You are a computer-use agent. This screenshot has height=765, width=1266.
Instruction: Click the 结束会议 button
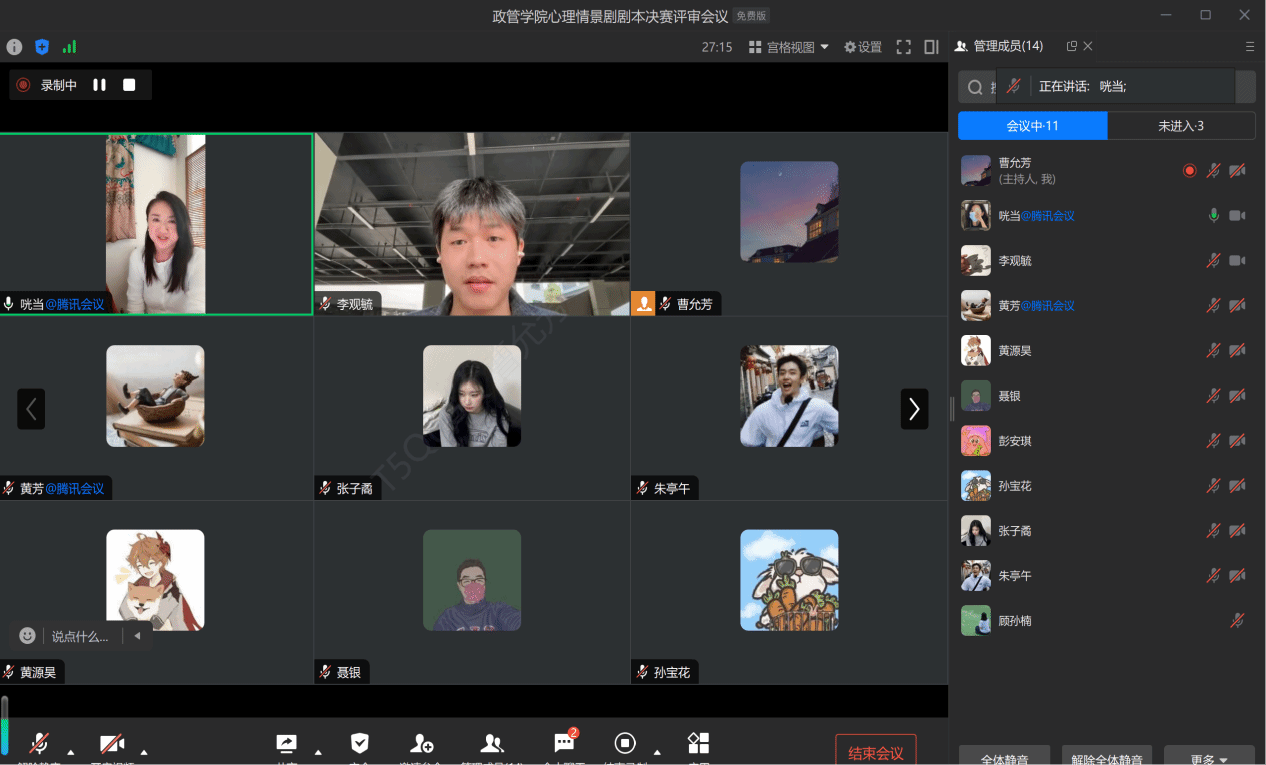pos(875,753)
